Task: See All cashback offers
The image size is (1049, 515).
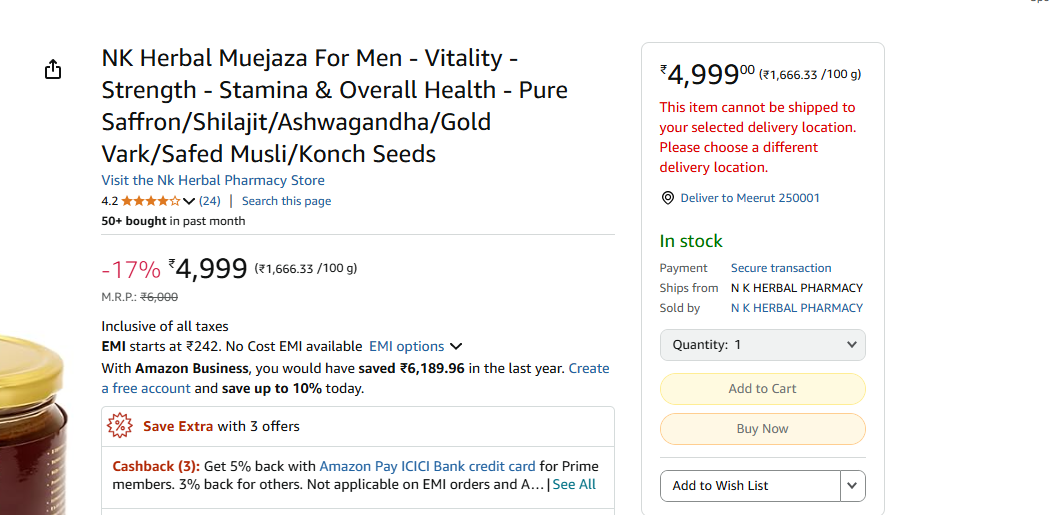Action: 574,485
